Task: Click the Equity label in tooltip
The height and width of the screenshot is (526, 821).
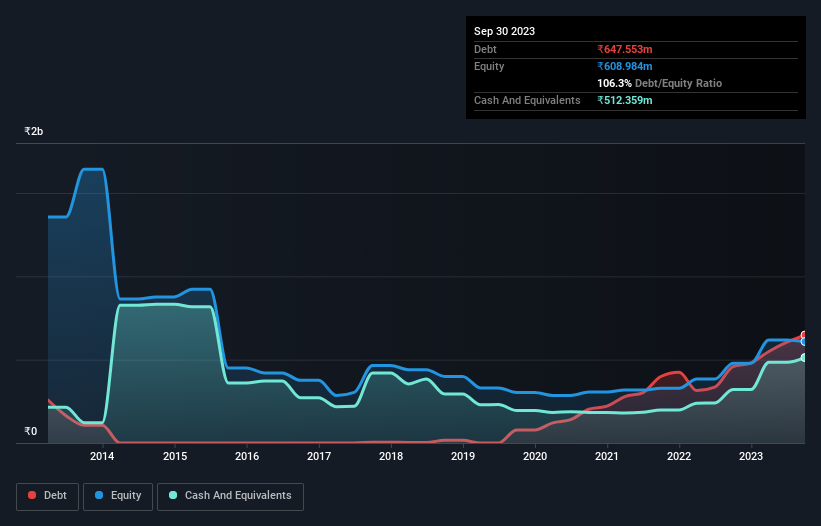Action: 489,66
